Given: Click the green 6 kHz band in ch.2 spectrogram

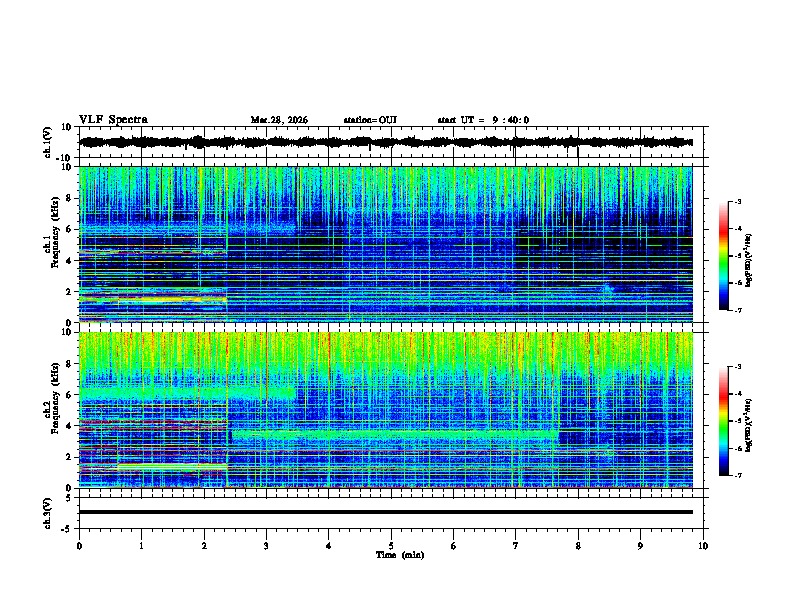Looking at the screenshot, I should pyautogui.click(x=187, y=393).
